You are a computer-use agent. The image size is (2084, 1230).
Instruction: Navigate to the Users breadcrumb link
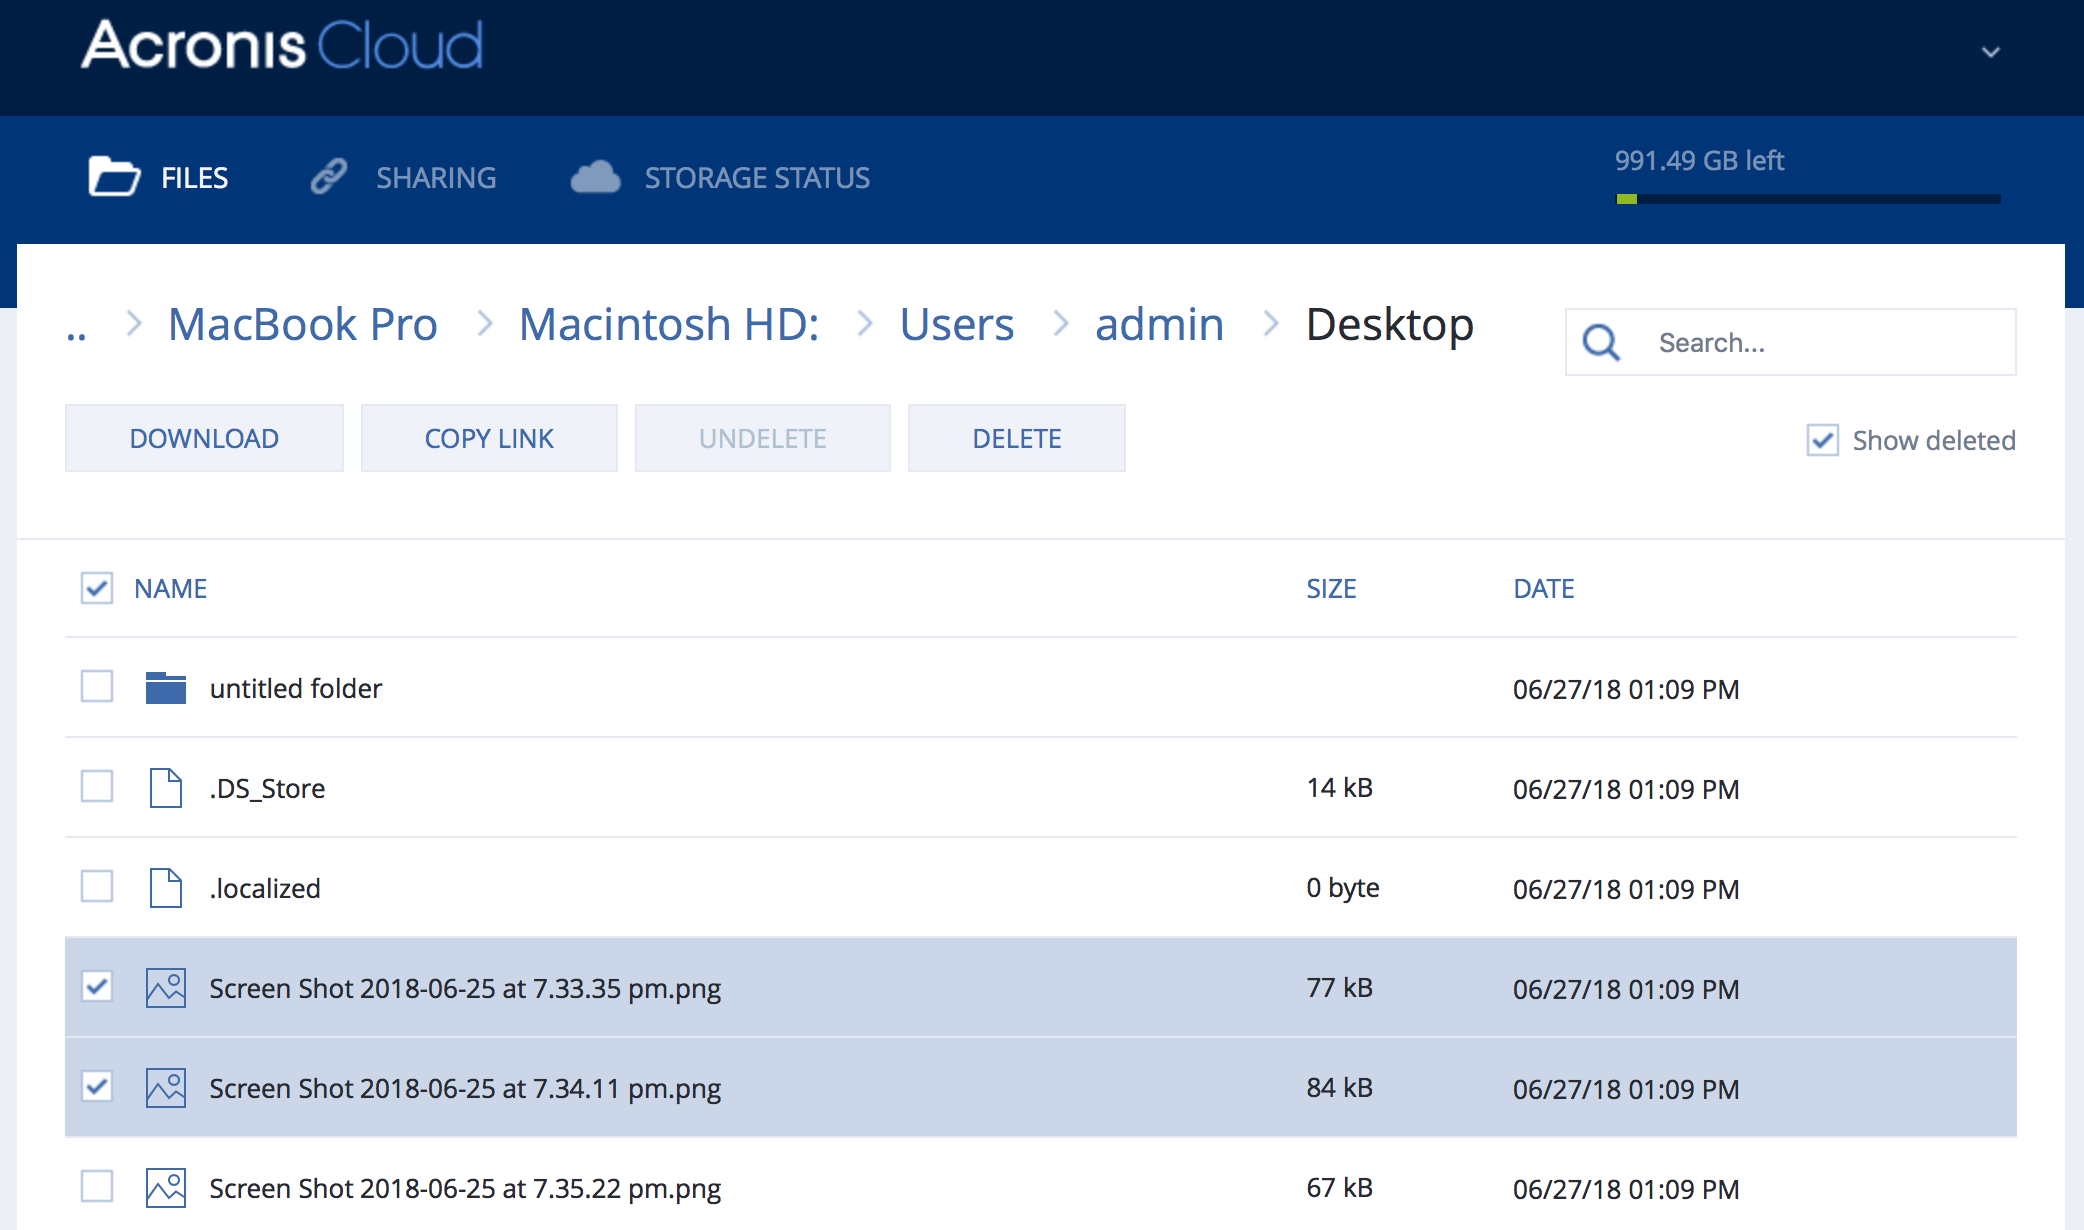pyautogui.click(x=956, y=323)
